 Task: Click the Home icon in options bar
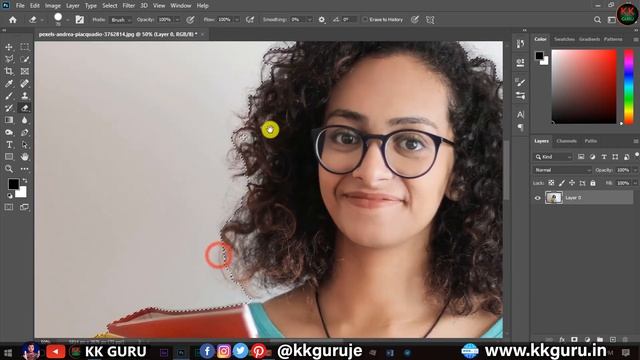(x=13, y=20)
